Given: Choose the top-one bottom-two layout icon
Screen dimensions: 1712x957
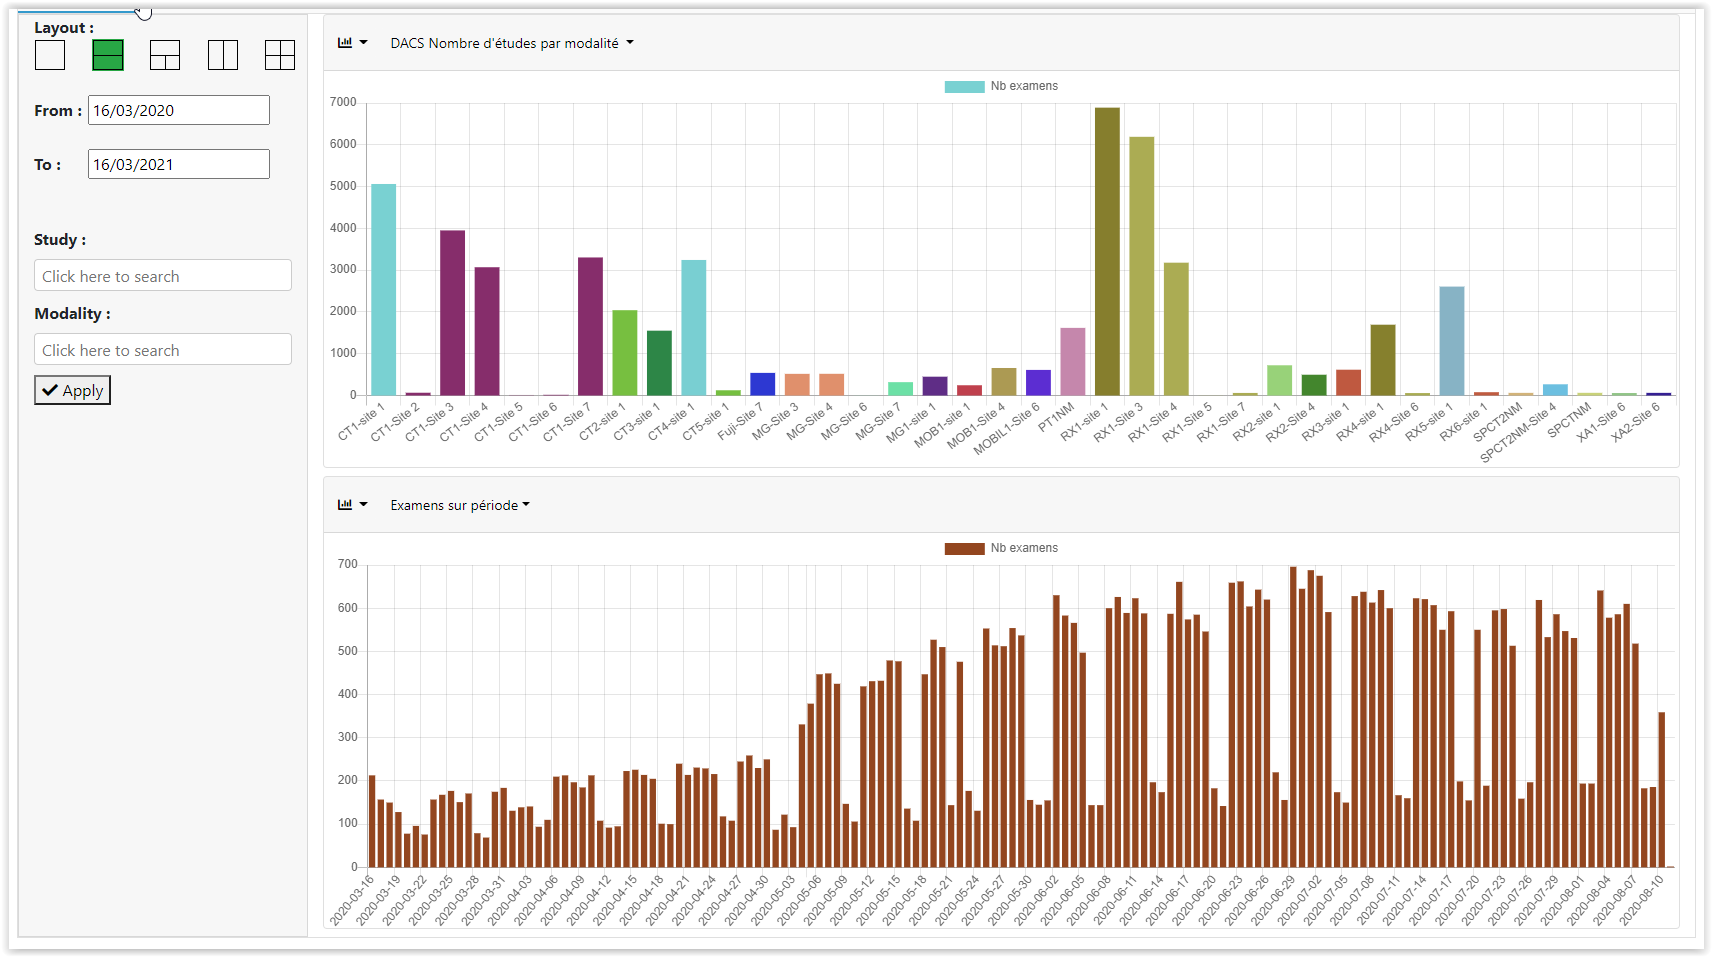Looking at the screenshot, I should [165, 55].
